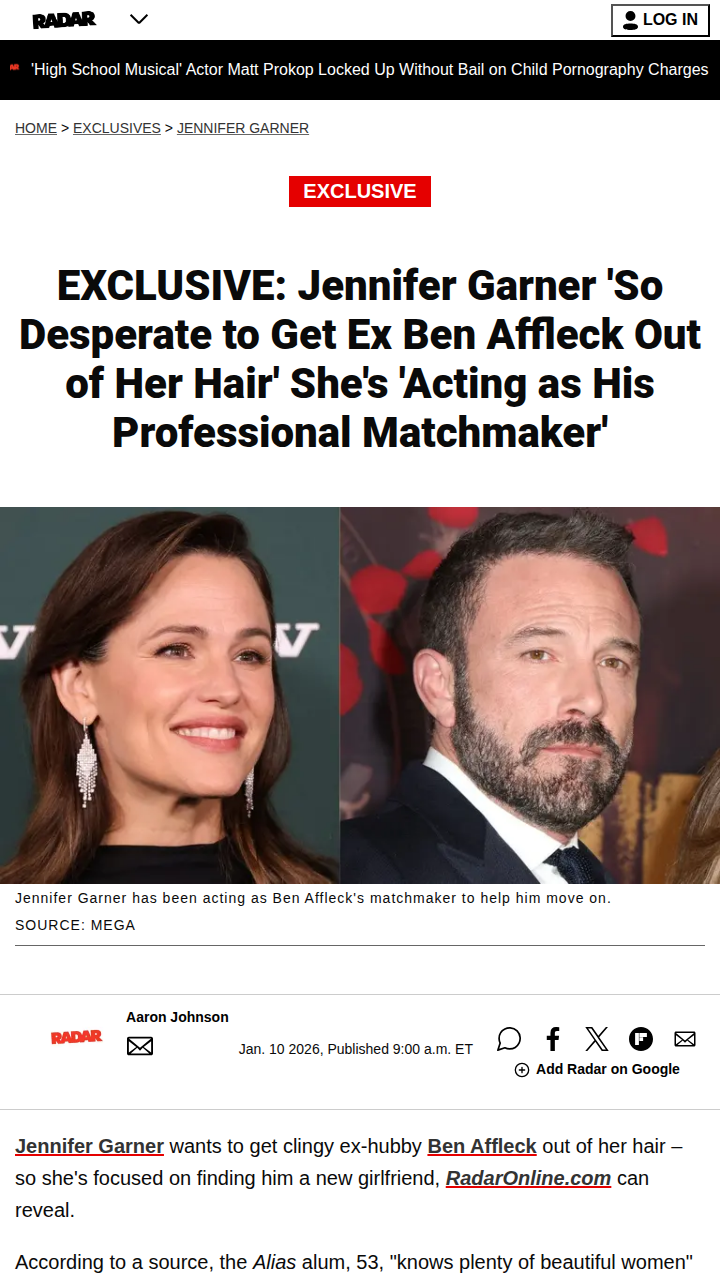Email the author via envelope icon

(140, 1046)
